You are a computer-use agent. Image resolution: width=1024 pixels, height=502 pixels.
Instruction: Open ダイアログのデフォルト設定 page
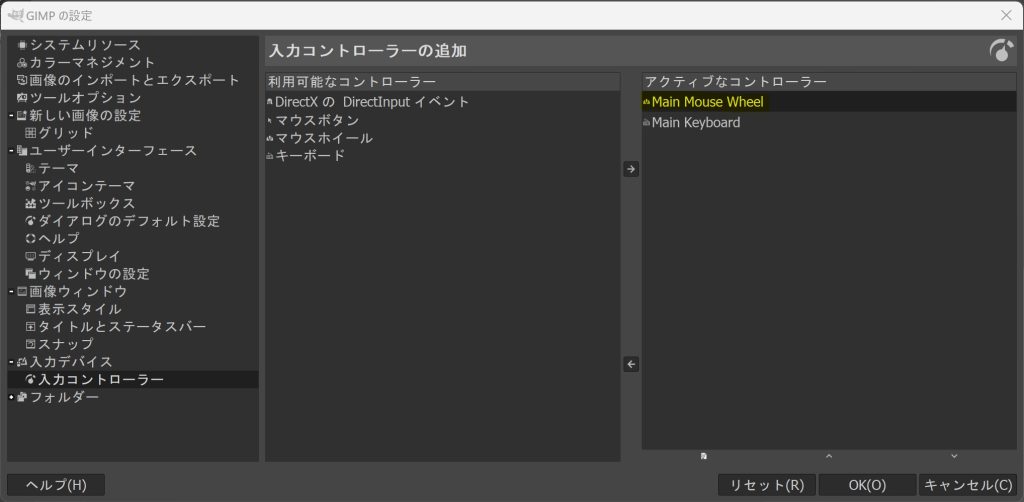click(x=129, y=221)
